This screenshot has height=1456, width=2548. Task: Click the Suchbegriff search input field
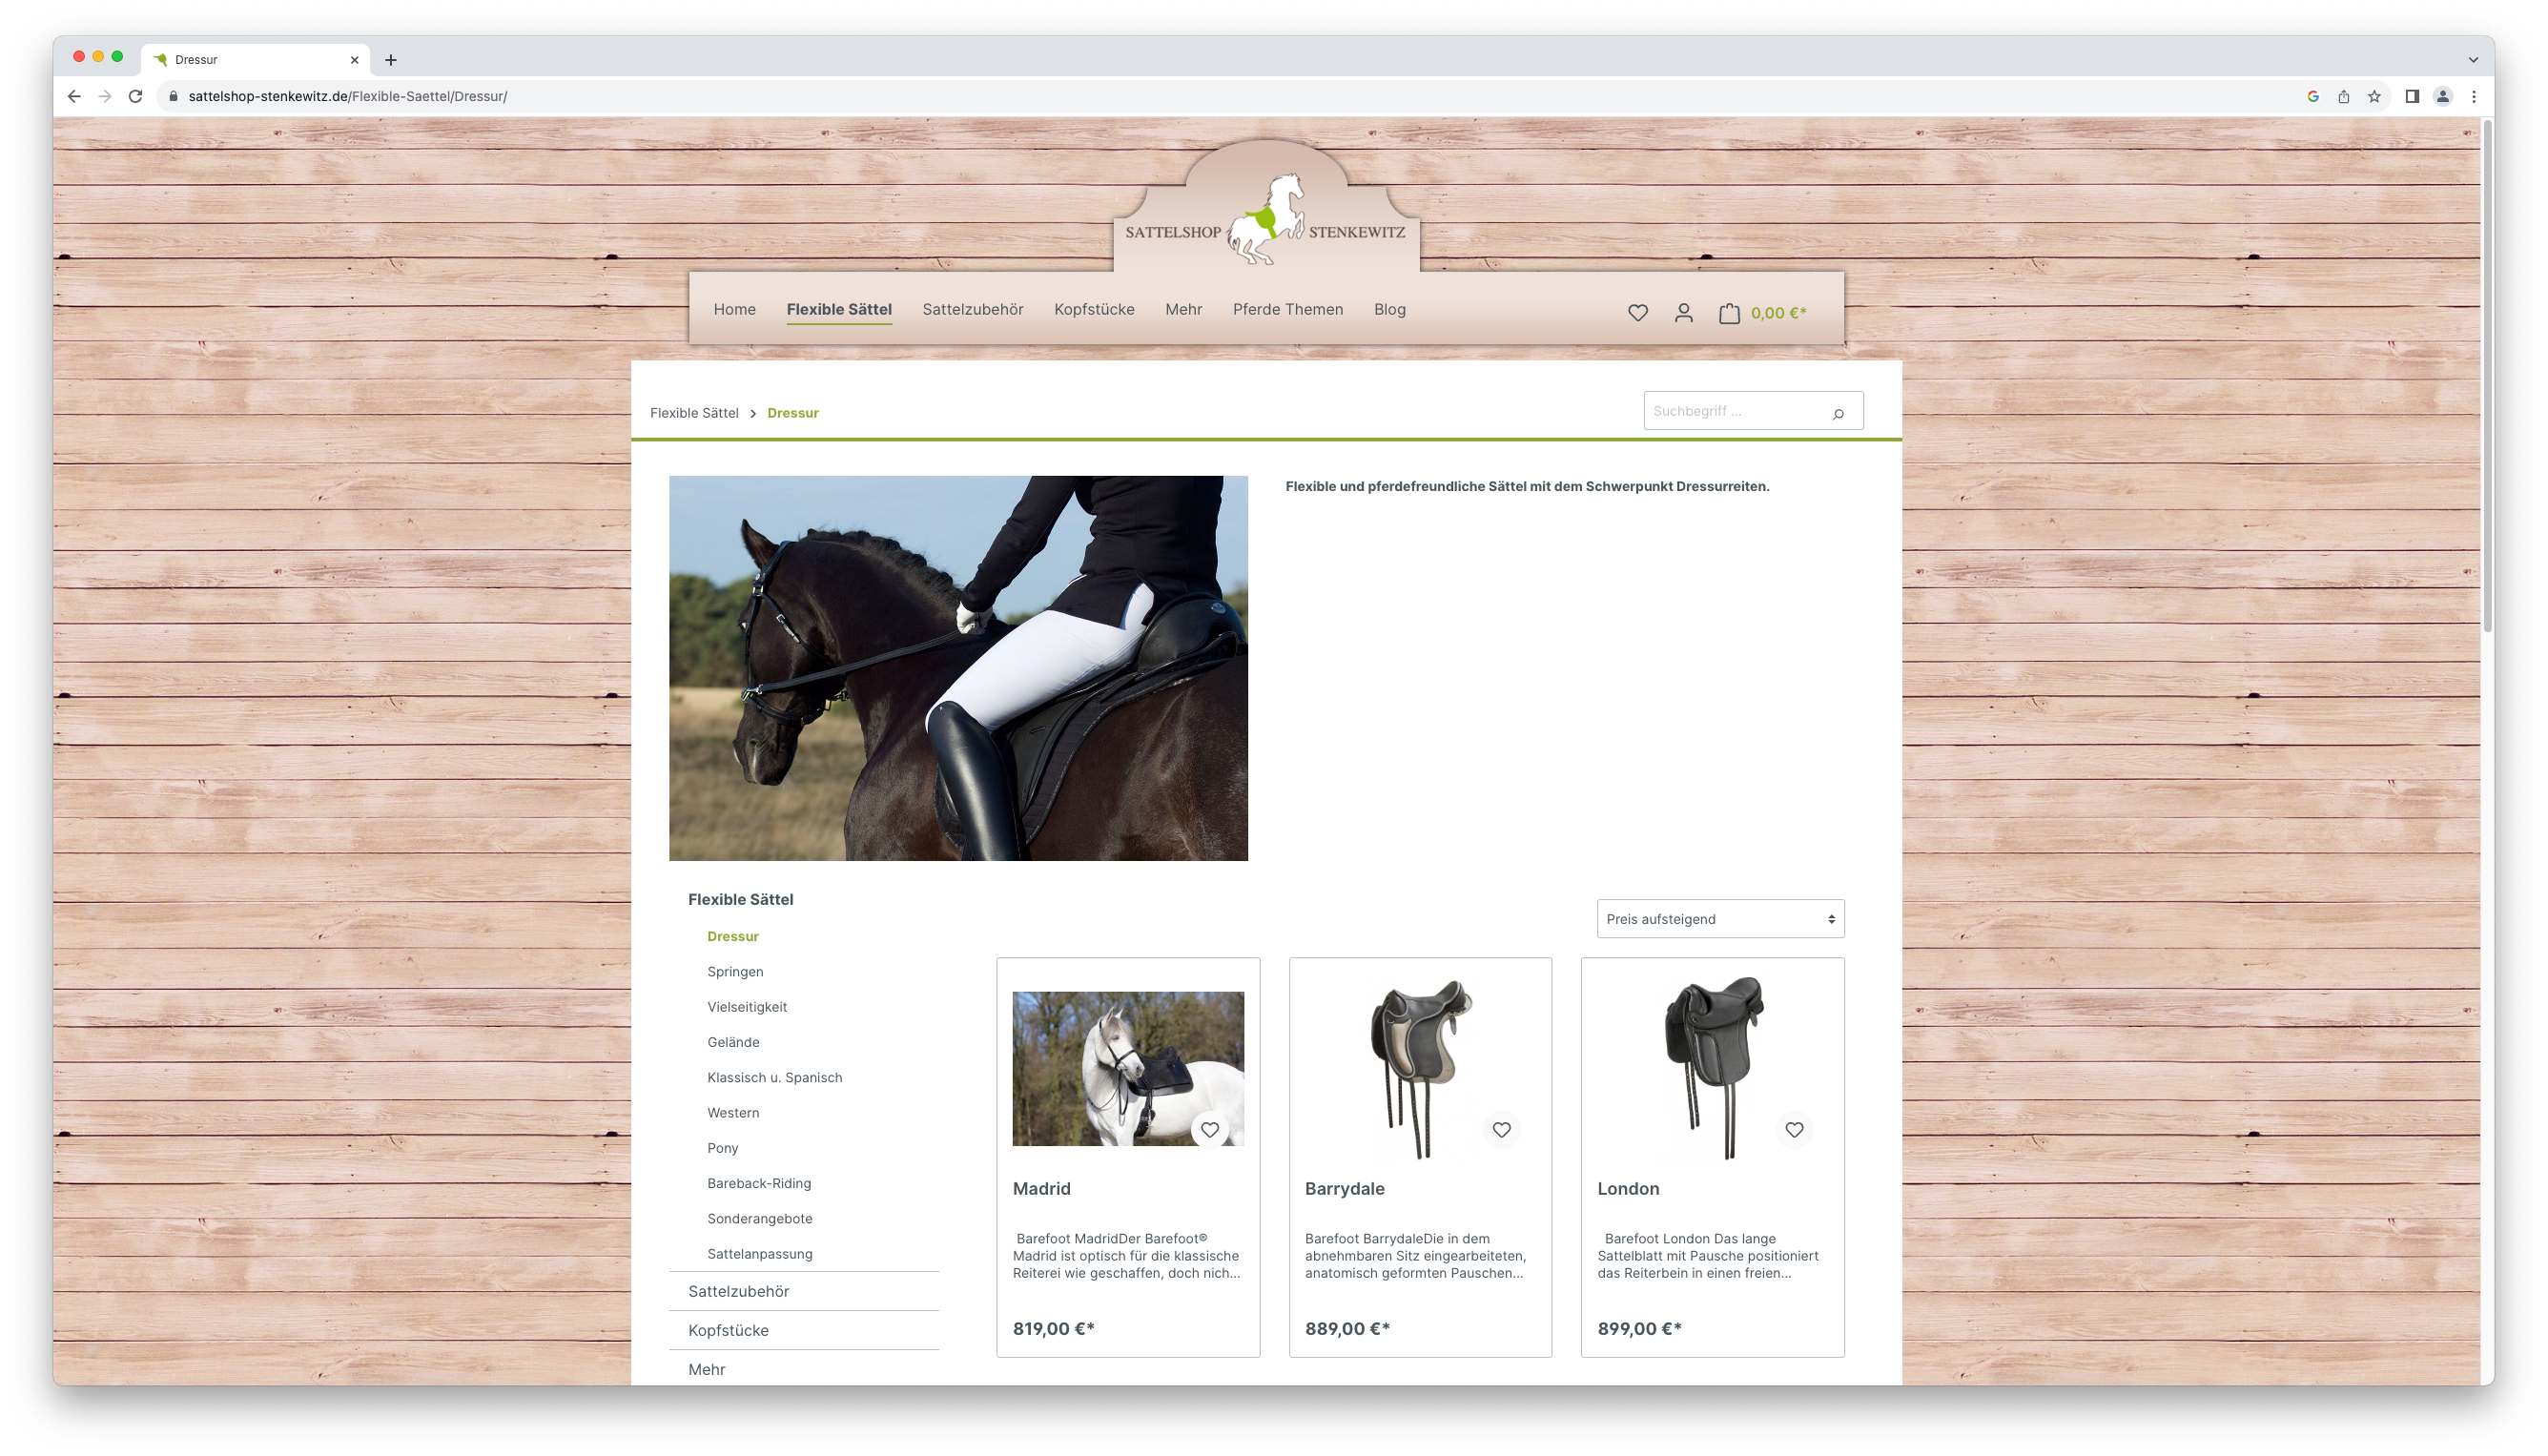[x=1732, y=411]
